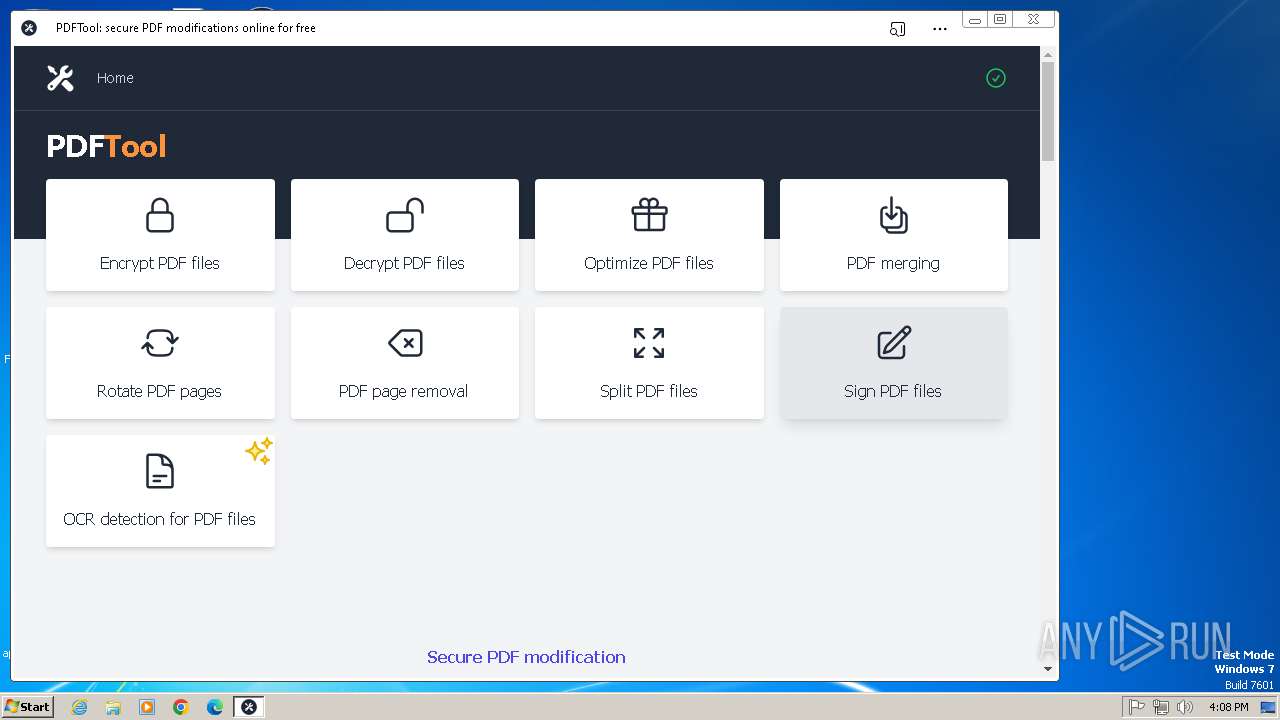This screenshot has width=1280, height=720.
Task: Click the scrollbar down arrow
Action: [x=1048, y=669]
